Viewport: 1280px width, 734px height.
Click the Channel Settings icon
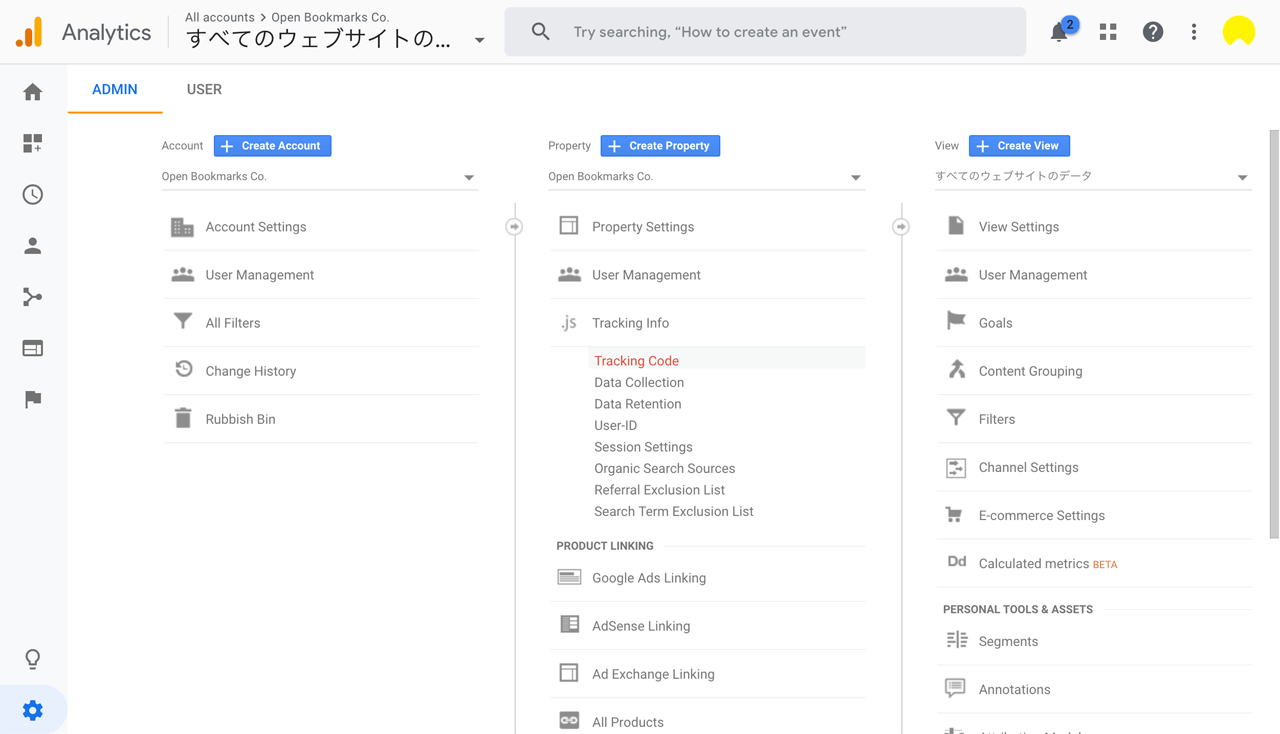point(956,467)
